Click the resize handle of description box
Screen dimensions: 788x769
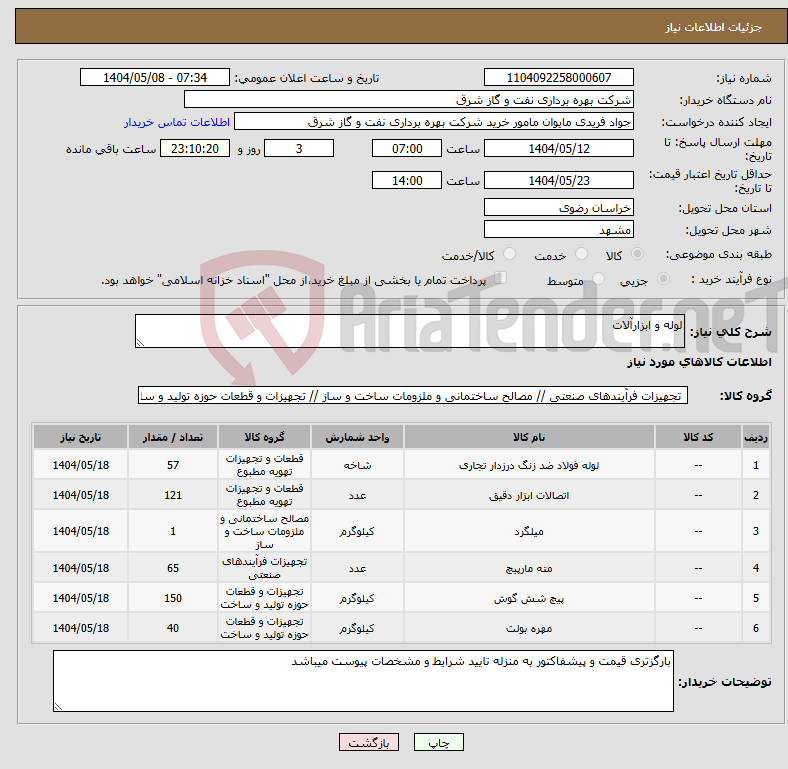pyautogui.click(x=140, y=343)
